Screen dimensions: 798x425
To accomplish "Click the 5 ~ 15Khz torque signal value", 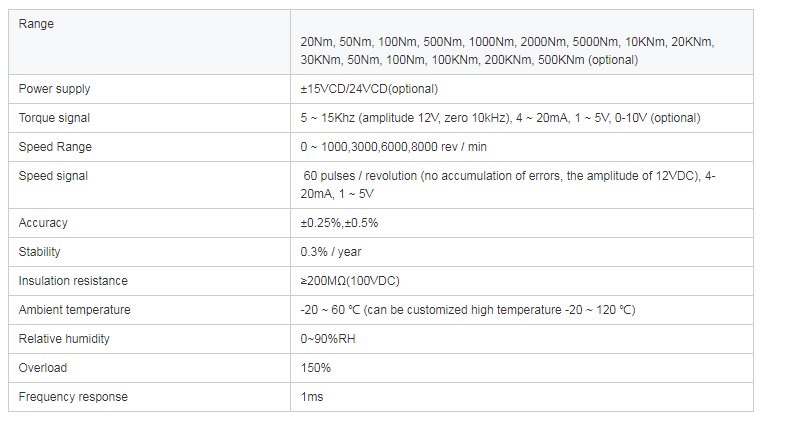I will click(500, 118).
